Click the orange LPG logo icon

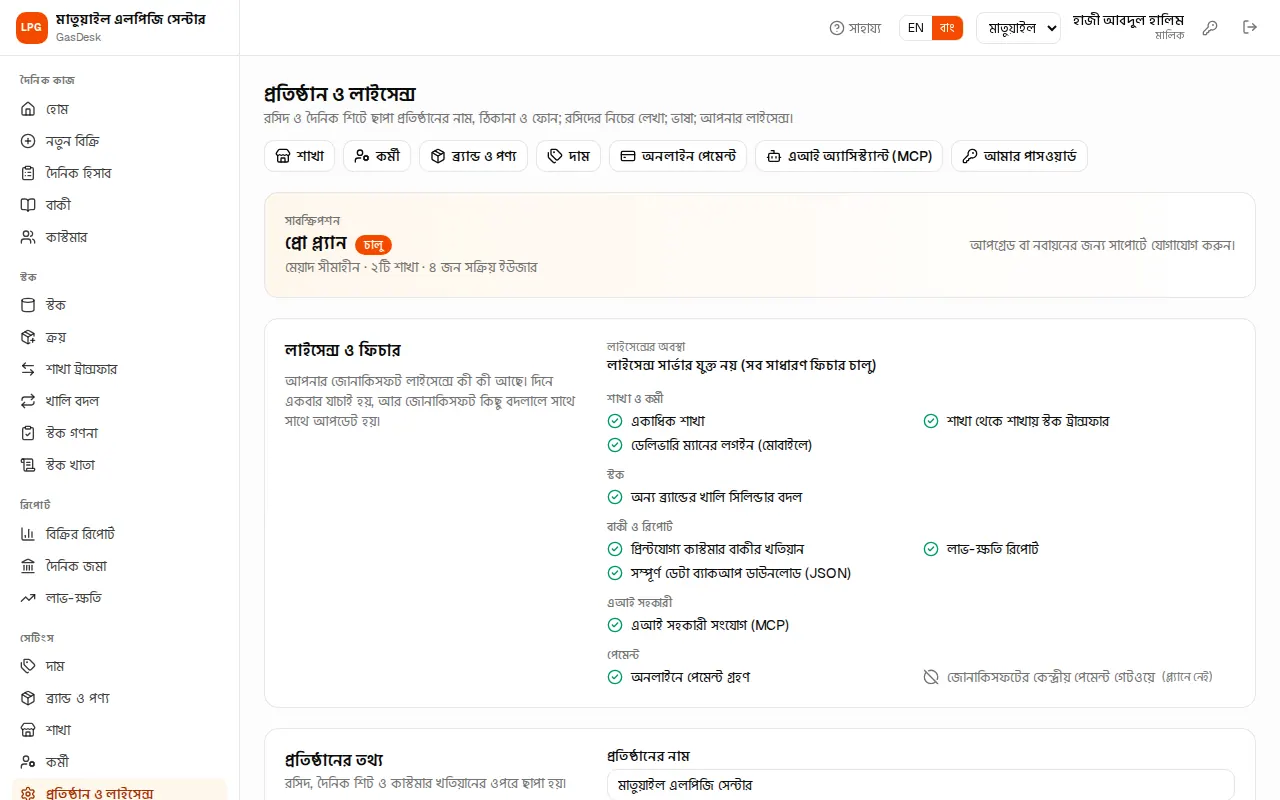tap(31, 28)
